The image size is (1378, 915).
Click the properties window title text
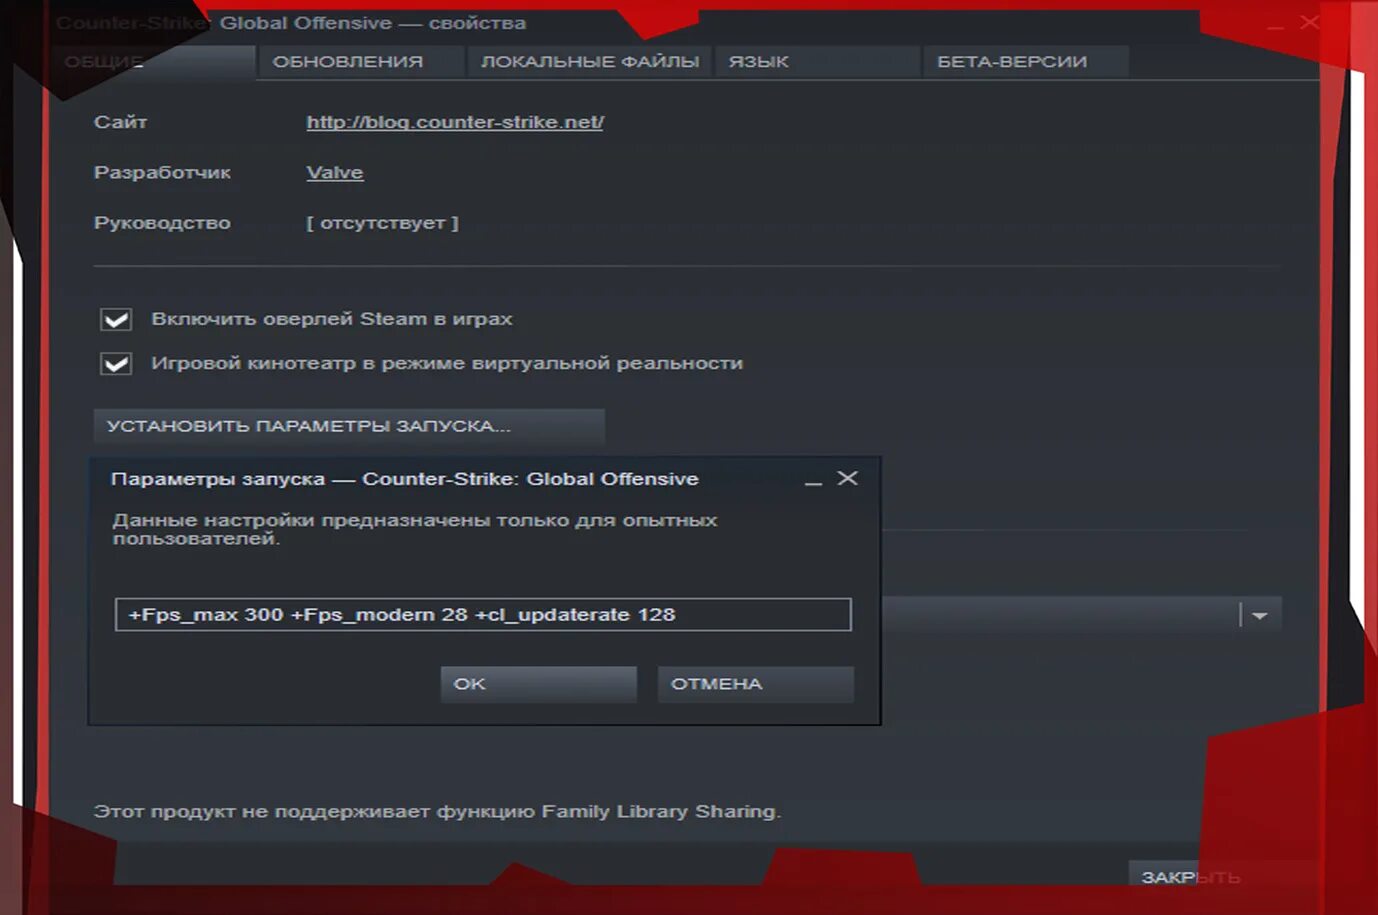point(291,23)
